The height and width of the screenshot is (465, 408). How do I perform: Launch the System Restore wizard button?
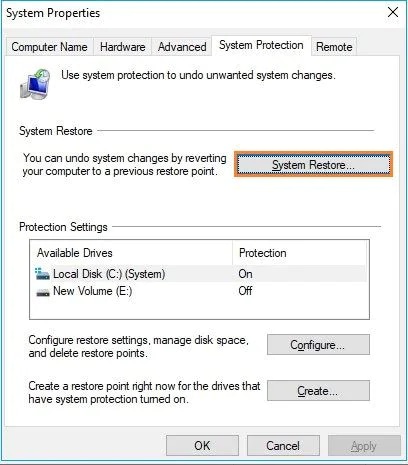313,164
